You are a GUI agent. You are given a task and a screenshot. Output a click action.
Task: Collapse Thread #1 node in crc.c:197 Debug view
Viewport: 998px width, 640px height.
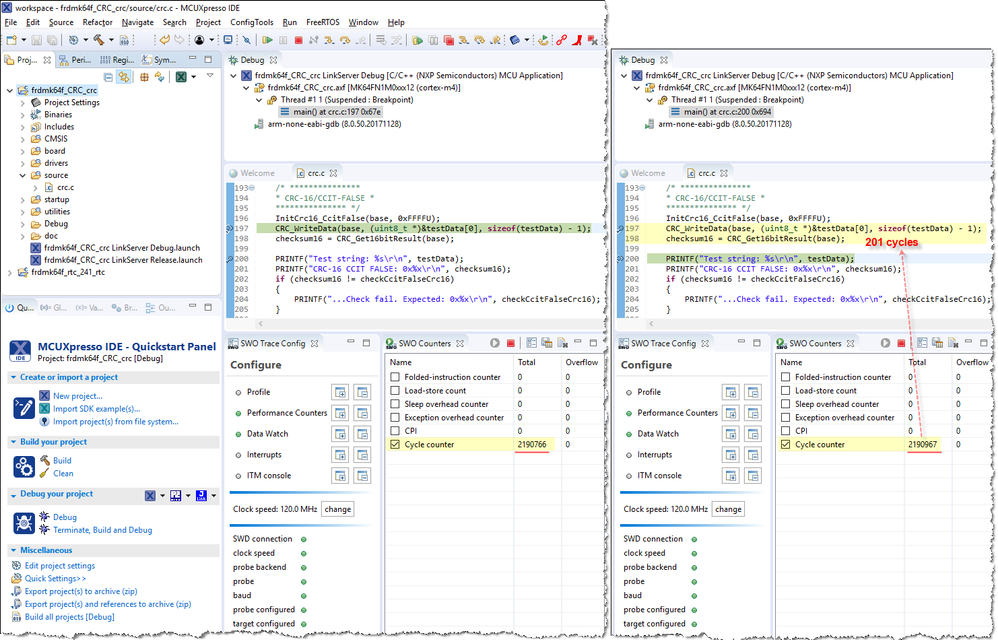pos(259,100)
